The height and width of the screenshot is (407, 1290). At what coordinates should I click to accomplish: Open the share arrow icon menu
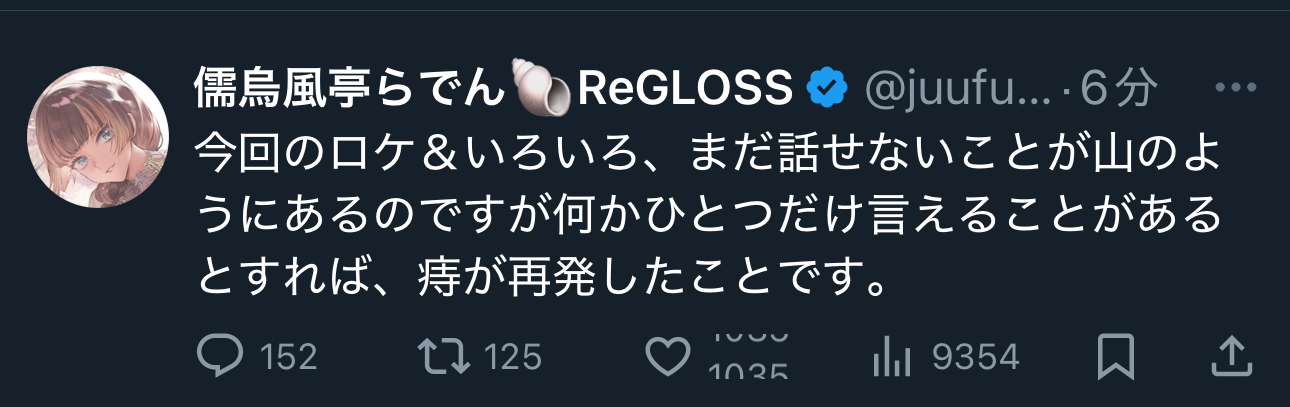pyautogui.click(x=1233, y=354)
